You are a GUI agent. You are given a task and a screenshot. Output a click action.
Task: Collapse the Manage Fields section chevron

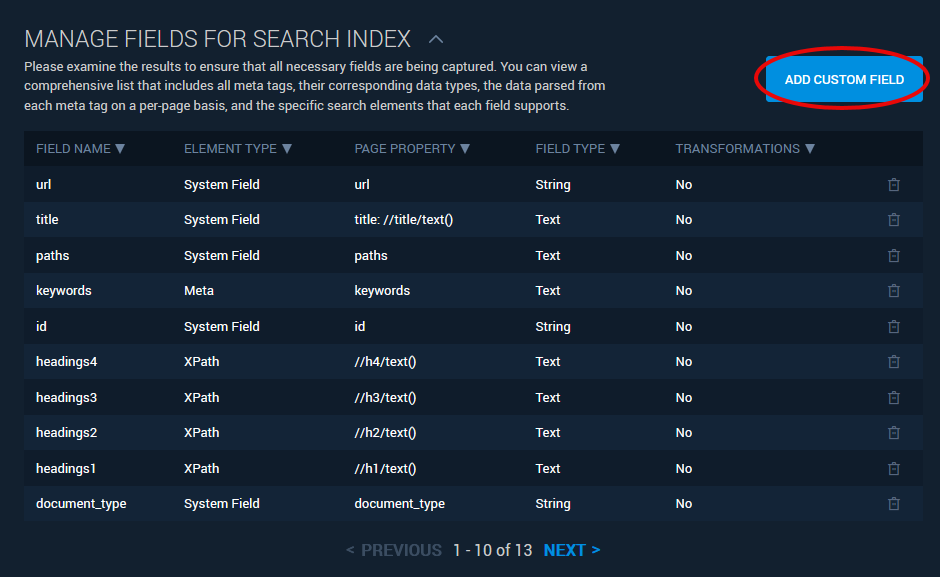point(435,40)
